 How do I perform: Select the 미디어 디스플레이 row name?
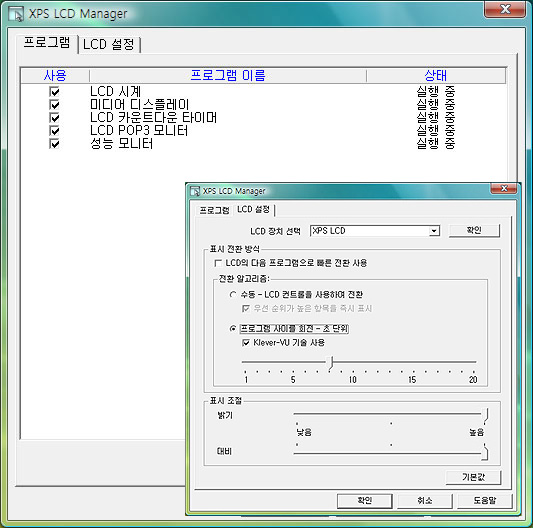[x=140, y=104]
